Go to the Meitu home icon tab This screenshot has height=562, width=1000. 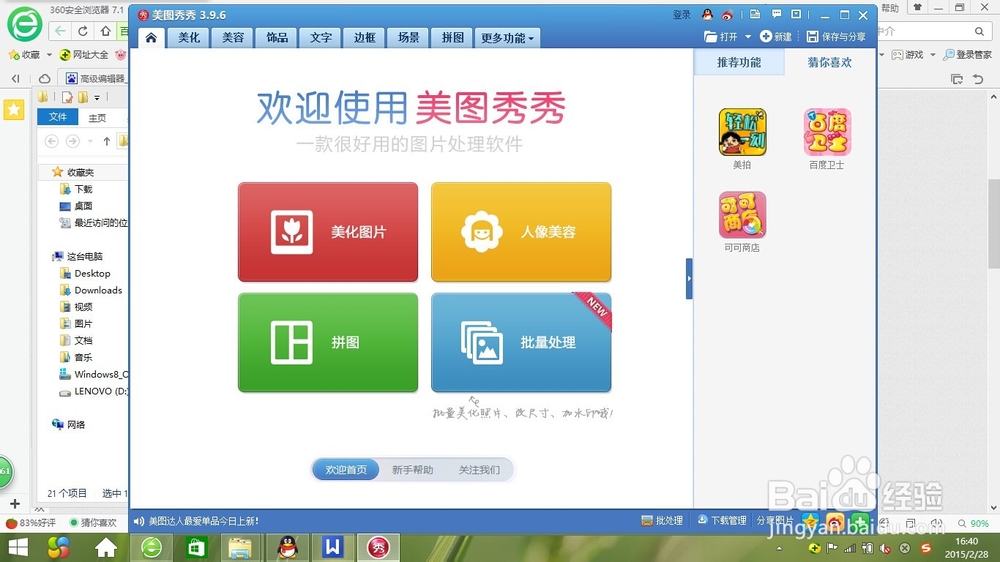point(151,38)
